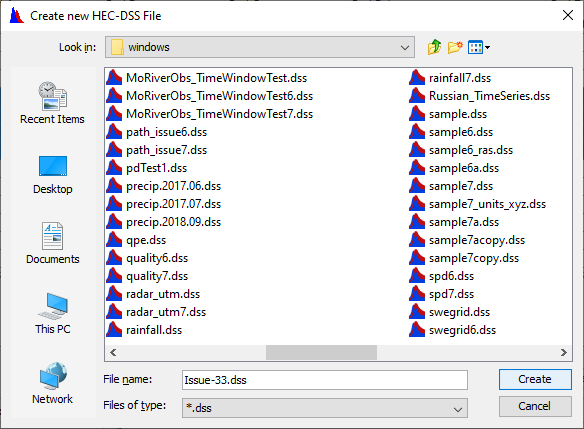Jump to Desktop location

pyautogui.click(x=53, y=175)
